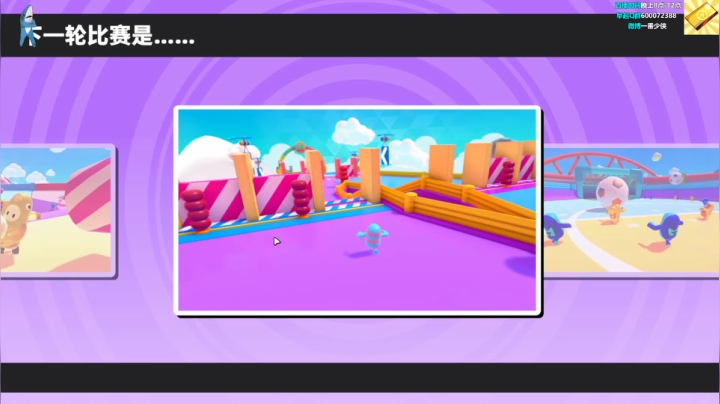Click the golden ticket icon
Image resolution: width=720 pixels, height=404 pixels.
coord(702,17)
